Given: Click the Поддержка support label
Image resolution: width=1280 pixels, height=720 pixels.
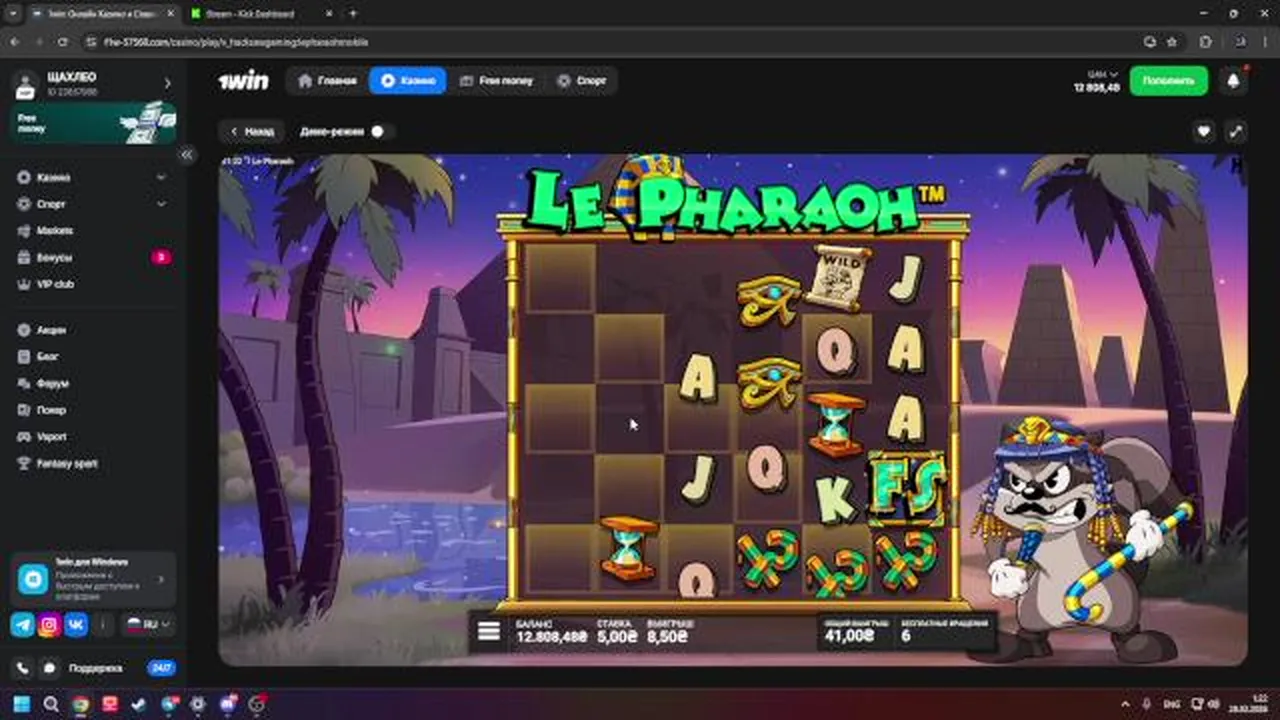Looking at the screenshot, I should [96, 667].
